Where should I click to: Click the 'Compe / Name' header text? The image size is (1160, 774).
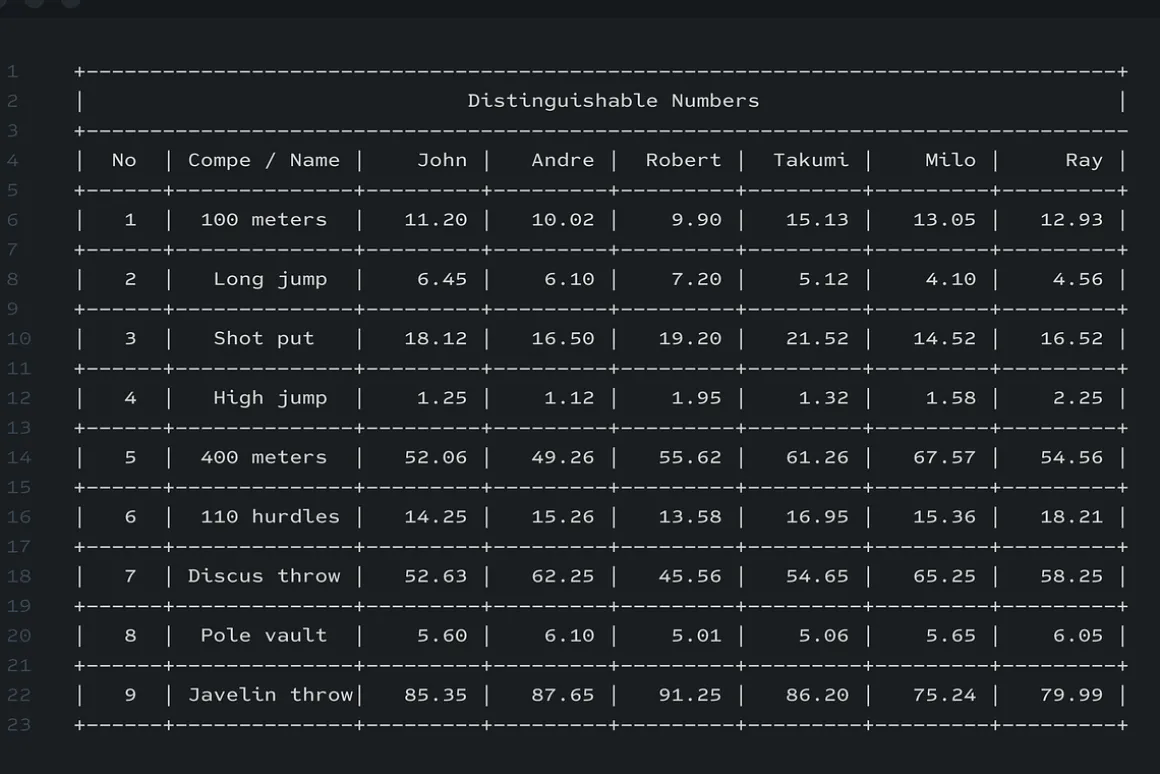click(264, 161)
